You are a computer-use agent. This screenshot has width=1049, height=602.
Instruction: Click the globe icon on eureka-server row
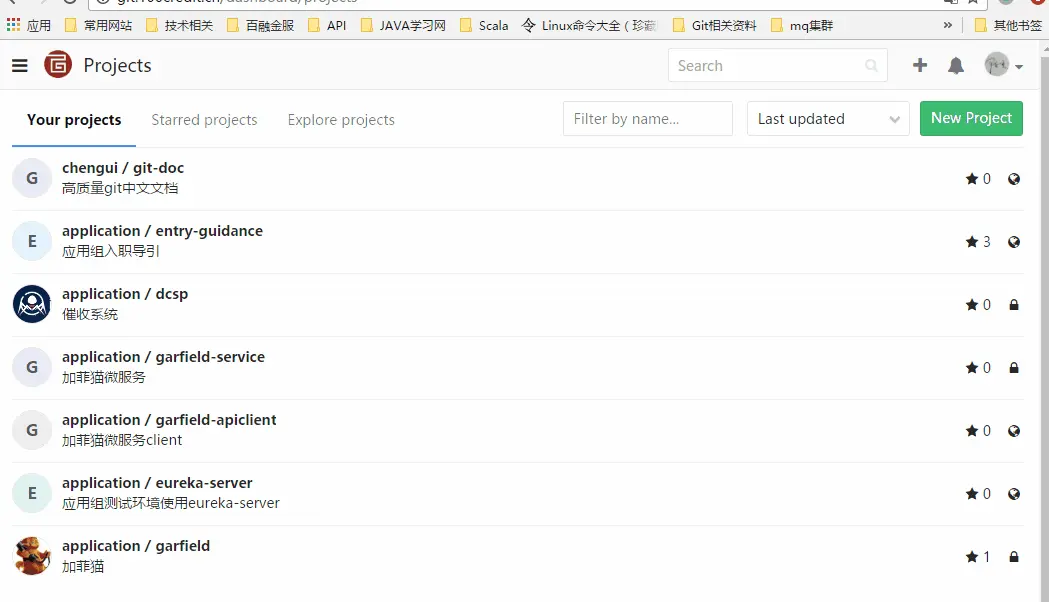1014,493
